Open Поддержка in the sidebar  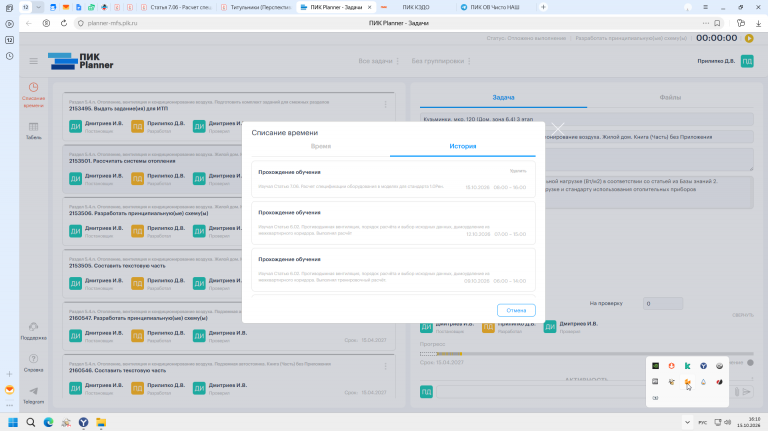point(33,331)
